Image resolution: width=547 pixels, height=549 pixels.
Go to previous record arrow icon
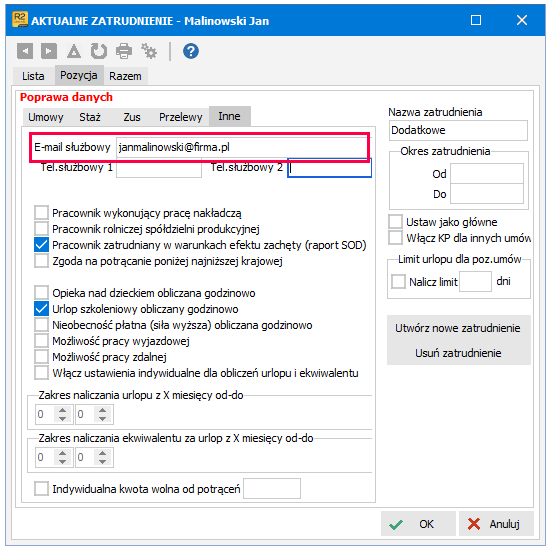pos(25,51)
